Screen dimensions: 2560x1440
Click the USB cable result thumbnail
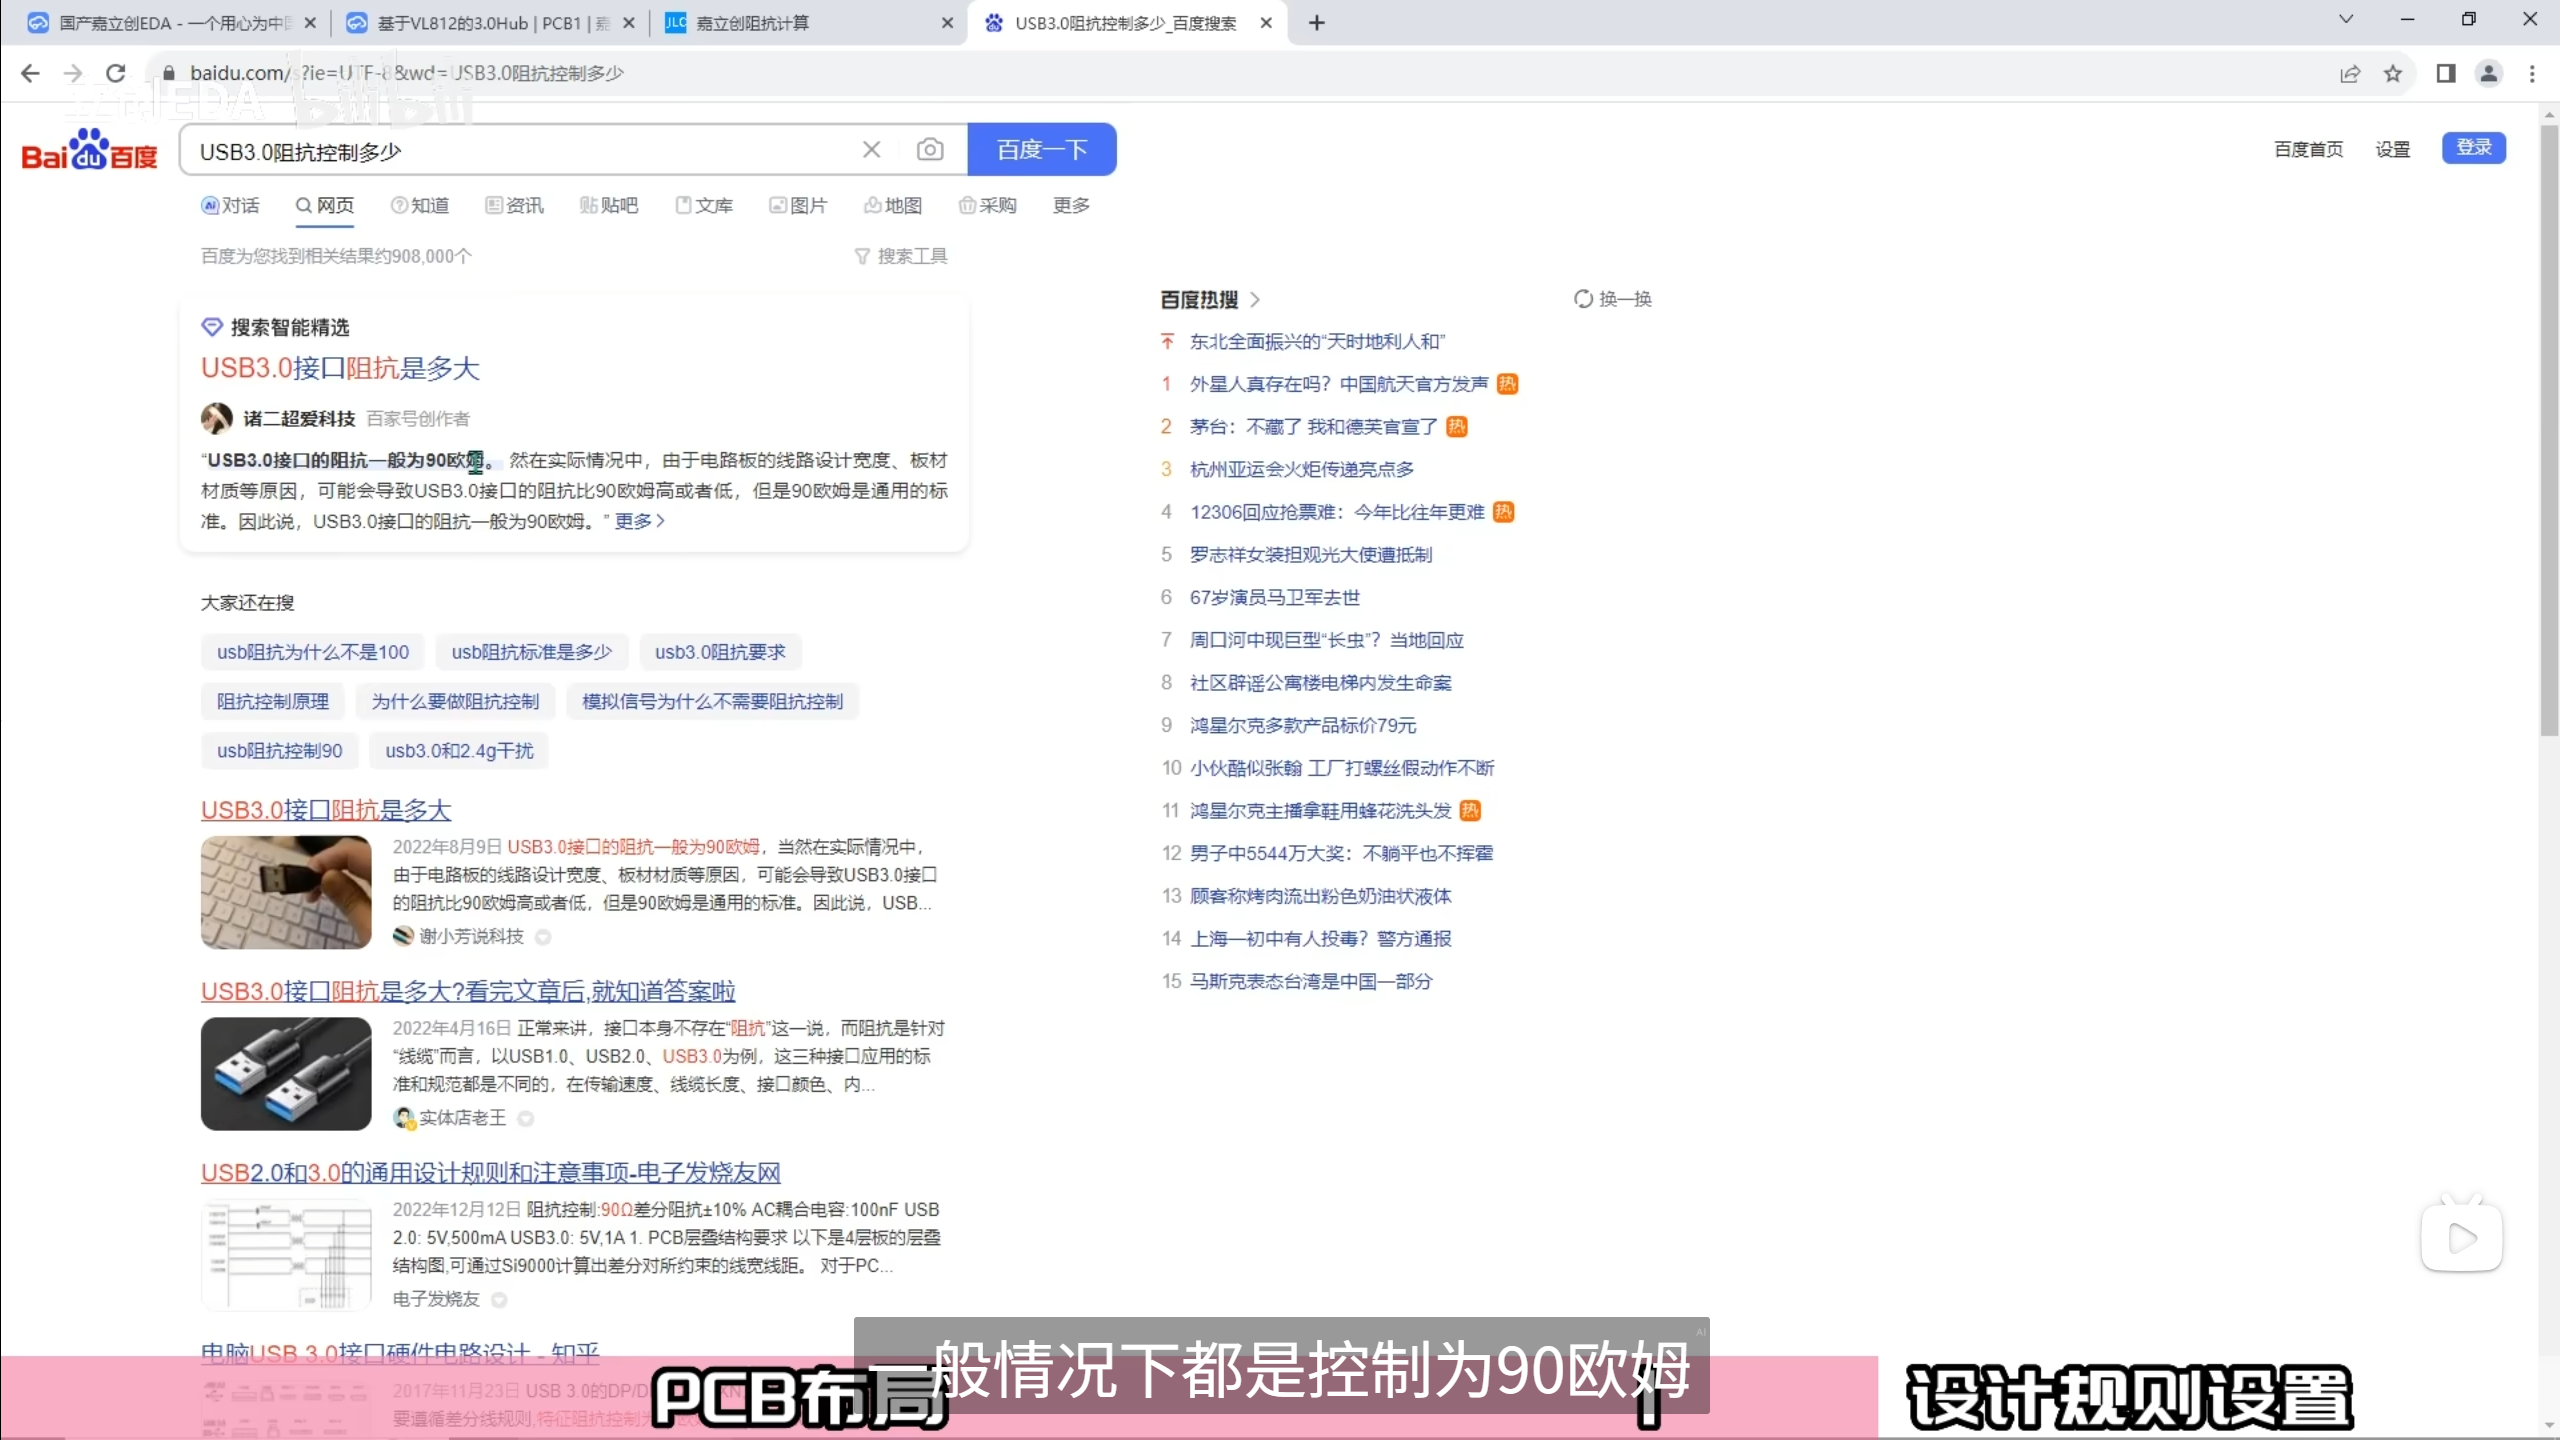pyautogui.click(x=286, y=1073)
